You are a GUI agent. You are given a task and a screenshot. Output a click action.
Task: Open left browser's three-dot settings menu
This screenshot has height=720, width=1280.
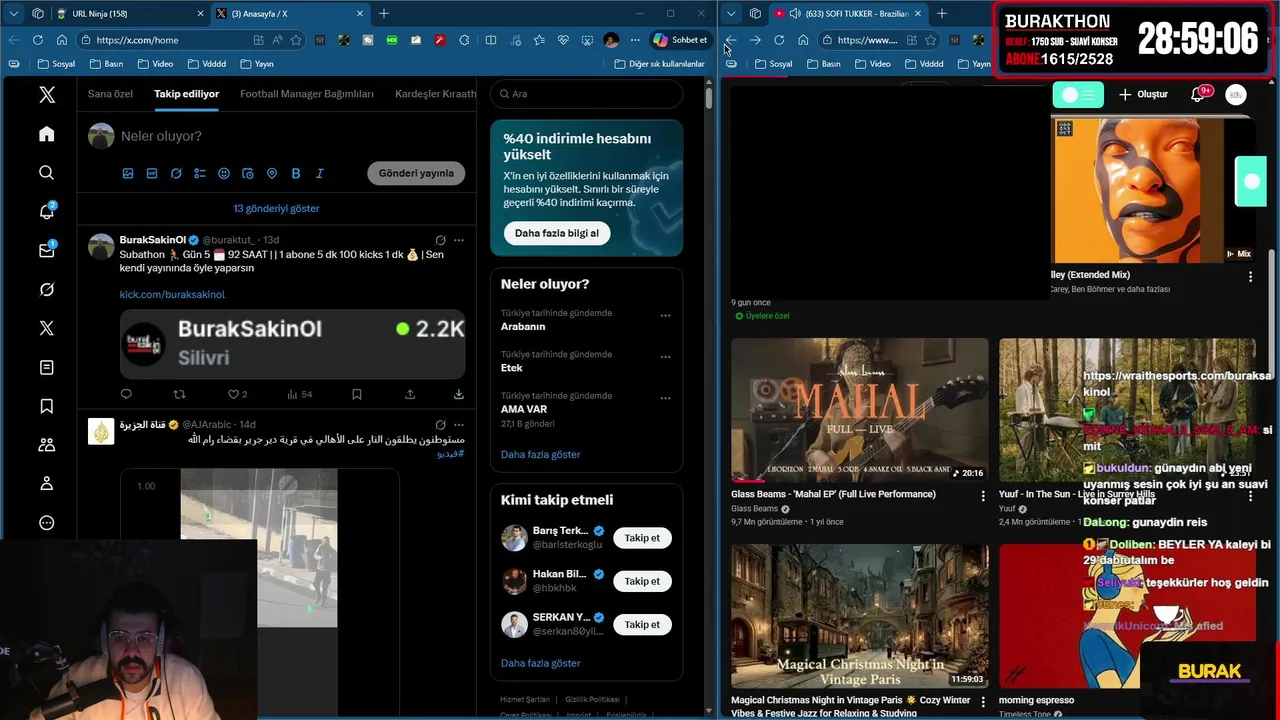pyautogui.click(x=635, y=40)
